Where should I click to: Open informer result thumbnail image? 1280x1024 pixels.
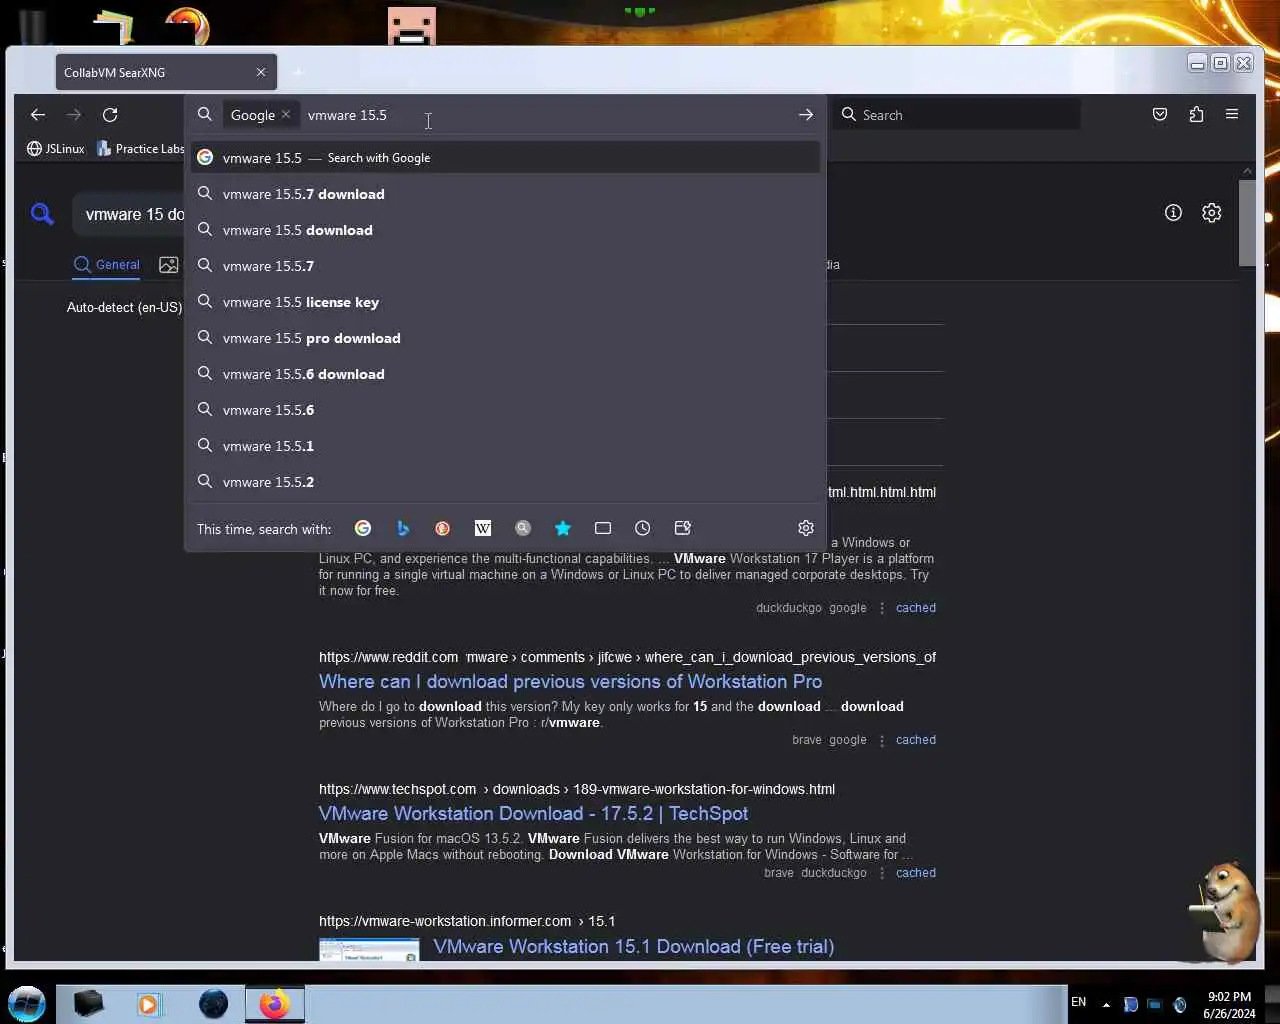[x=369, y=949]
